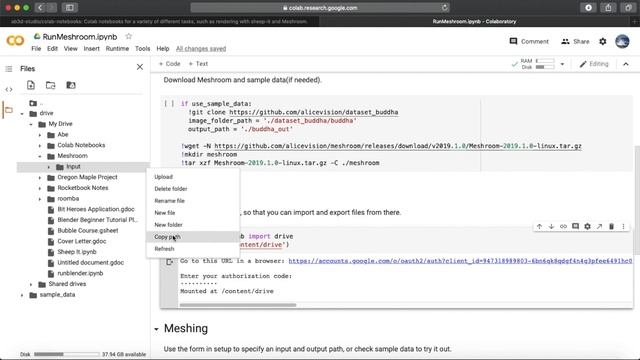Image resolution: width=640 pixels, height=360 pixels.
Task: Expand the sample_data folder
Action: [22, 295]
